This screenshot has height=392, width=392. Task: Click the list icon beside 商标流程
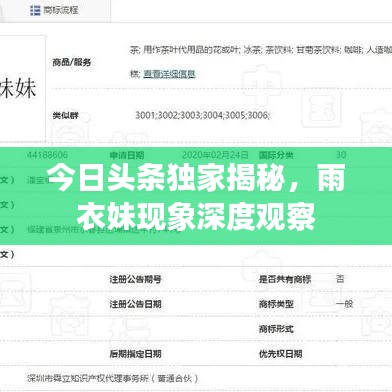35,10
